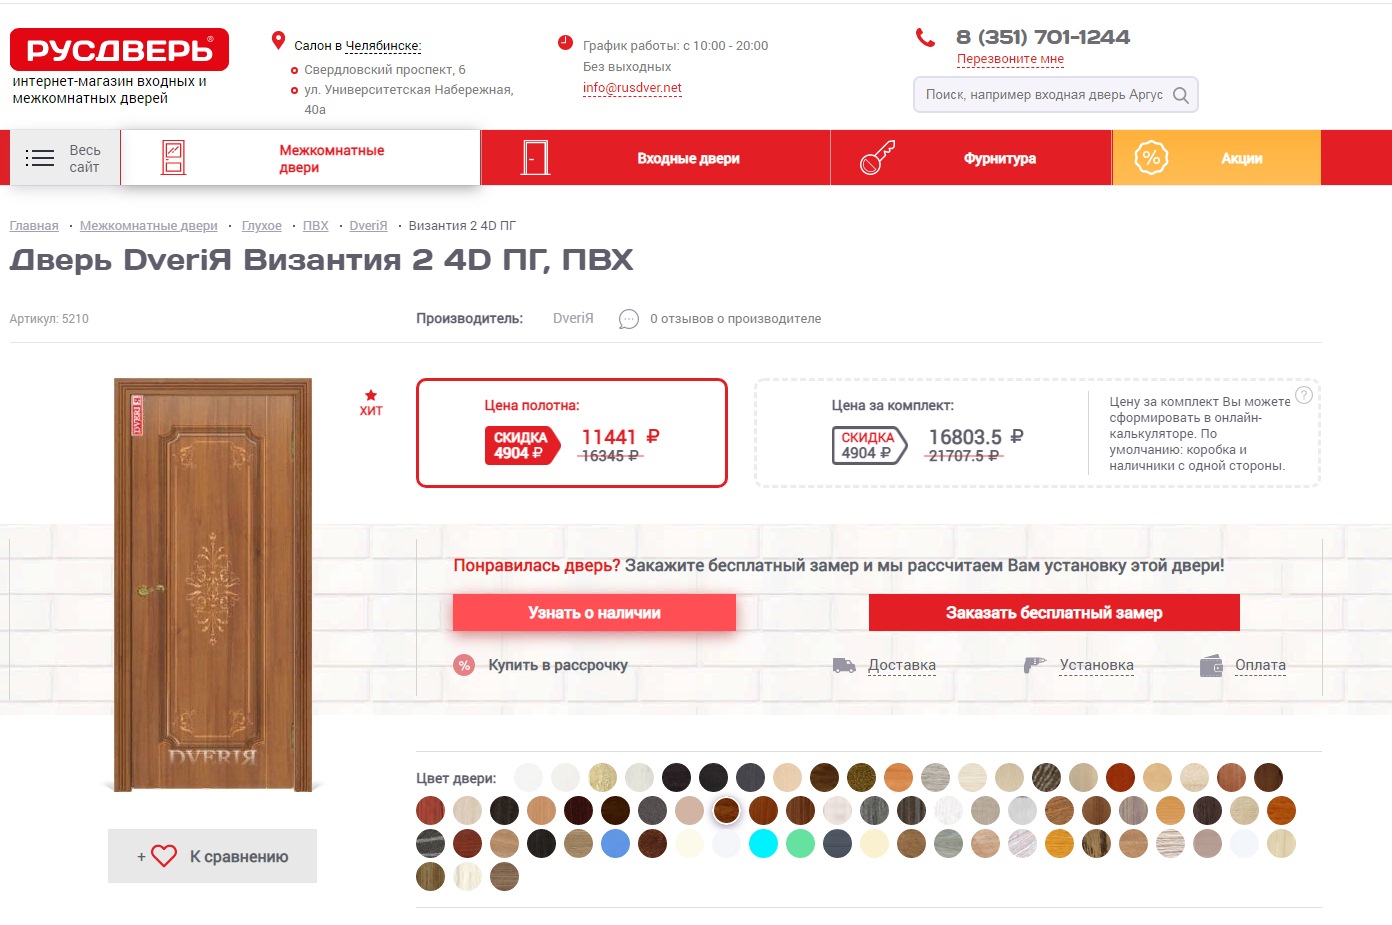Image resolution: width=1392 pixels, height=925 pixels.
Task: Click the wallet payment icon
Action: tap(1211, 666)
